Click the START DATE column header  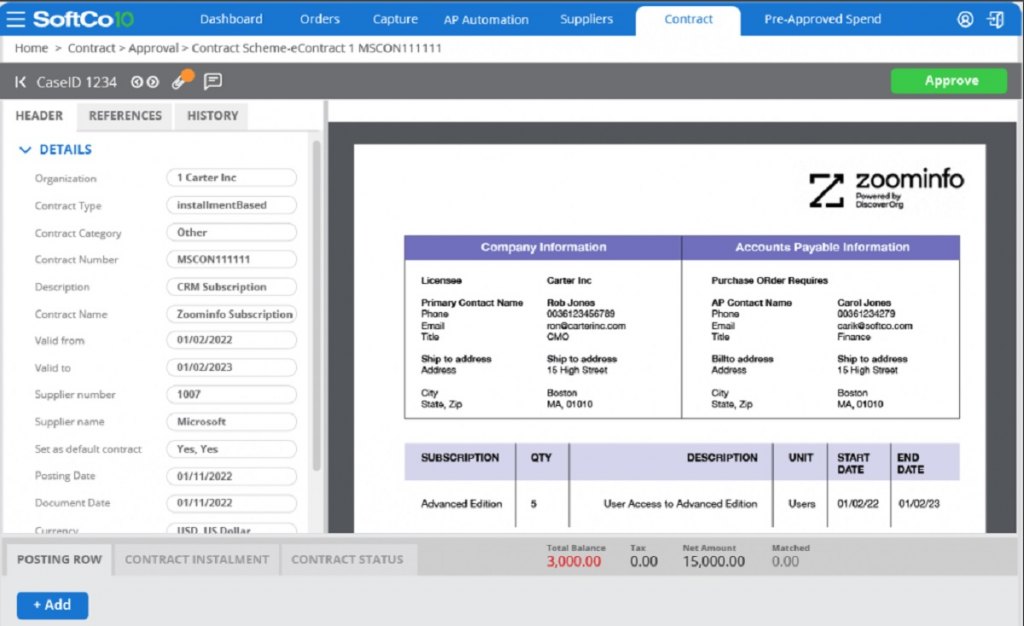[853, 463]
